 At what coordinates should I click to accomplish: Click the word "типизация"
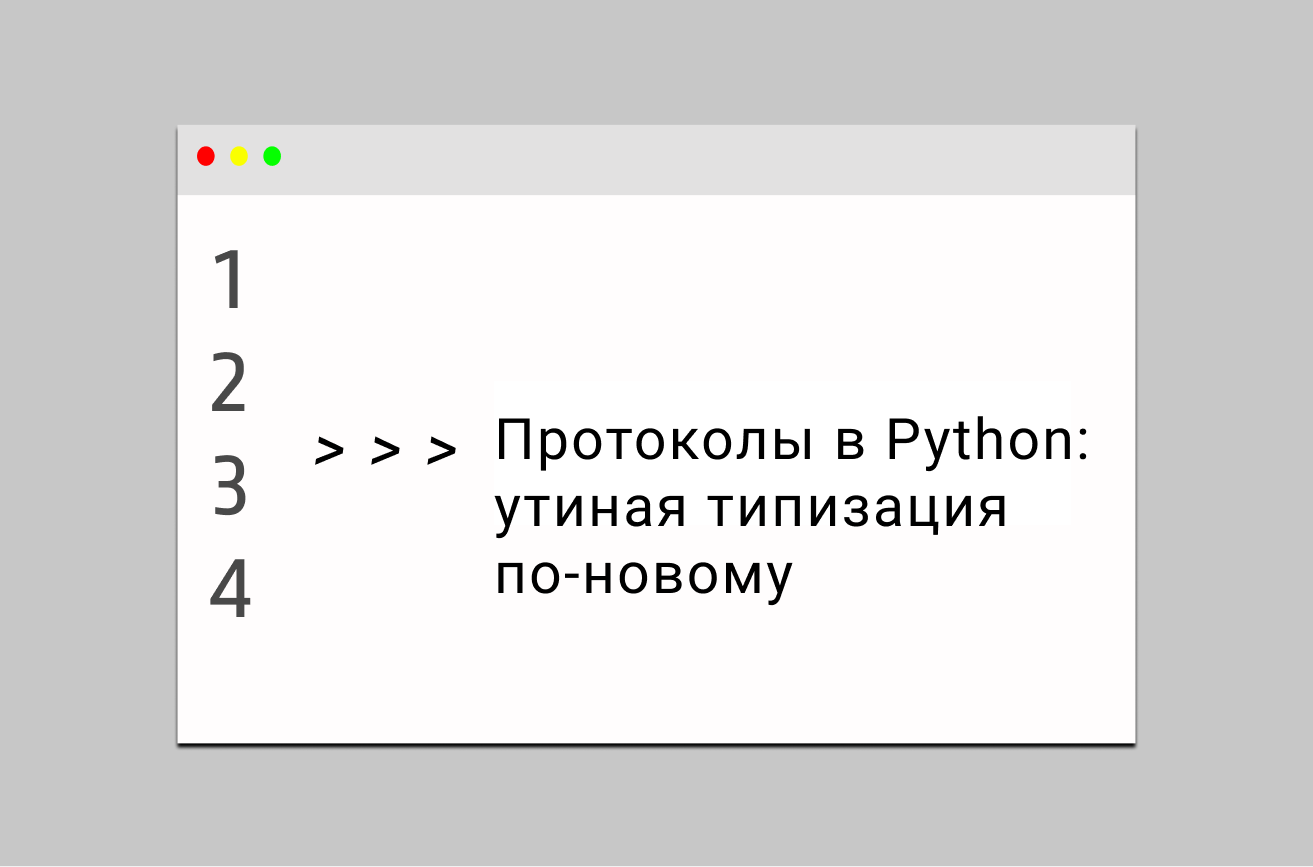tap(856, 510)
